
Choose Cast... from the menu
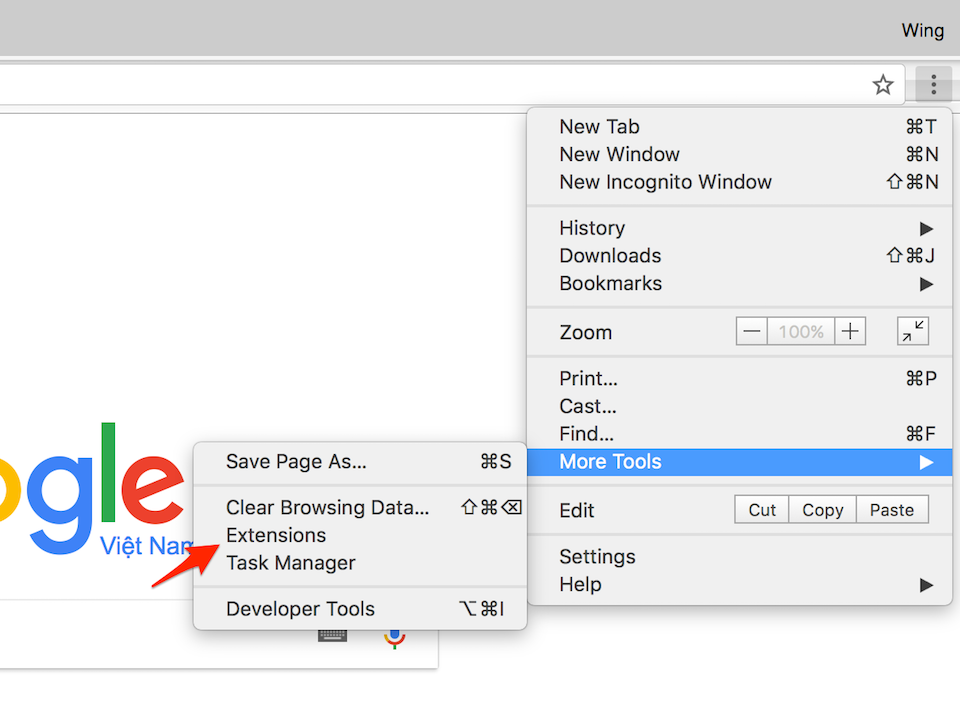pyautogui.click(x=739, y=406)
